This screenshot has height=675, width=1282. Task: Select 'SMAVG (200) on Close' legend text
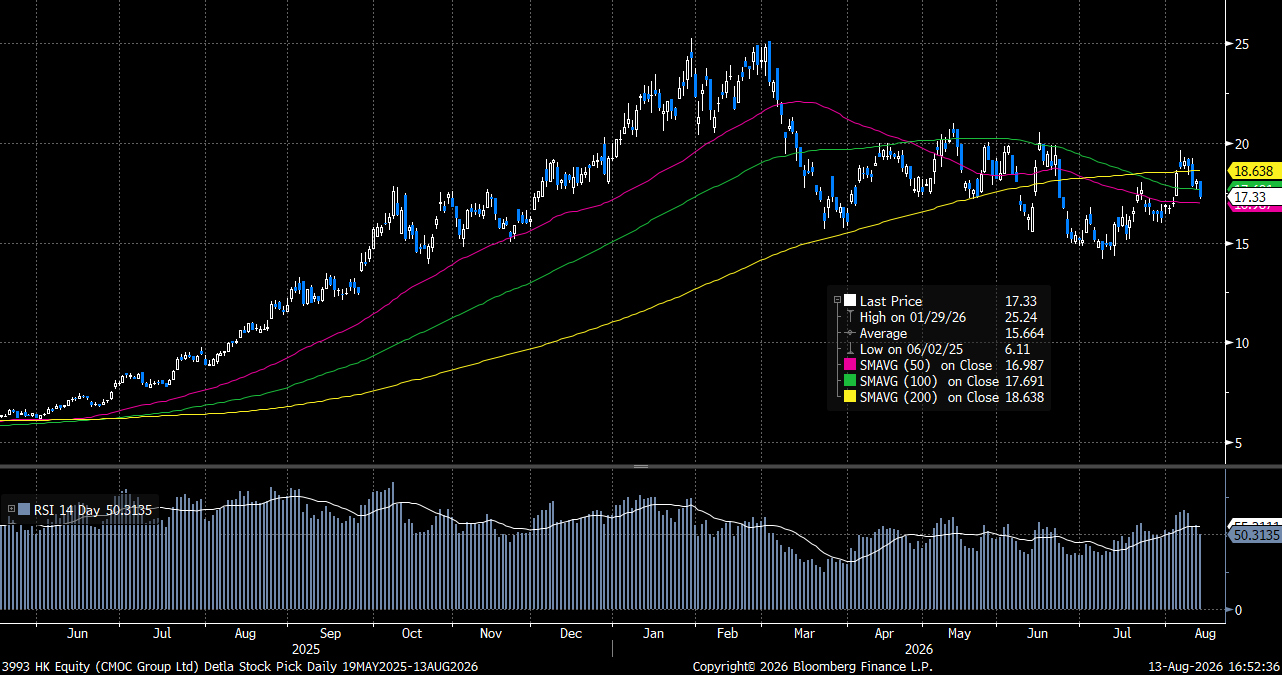[929, 397]
